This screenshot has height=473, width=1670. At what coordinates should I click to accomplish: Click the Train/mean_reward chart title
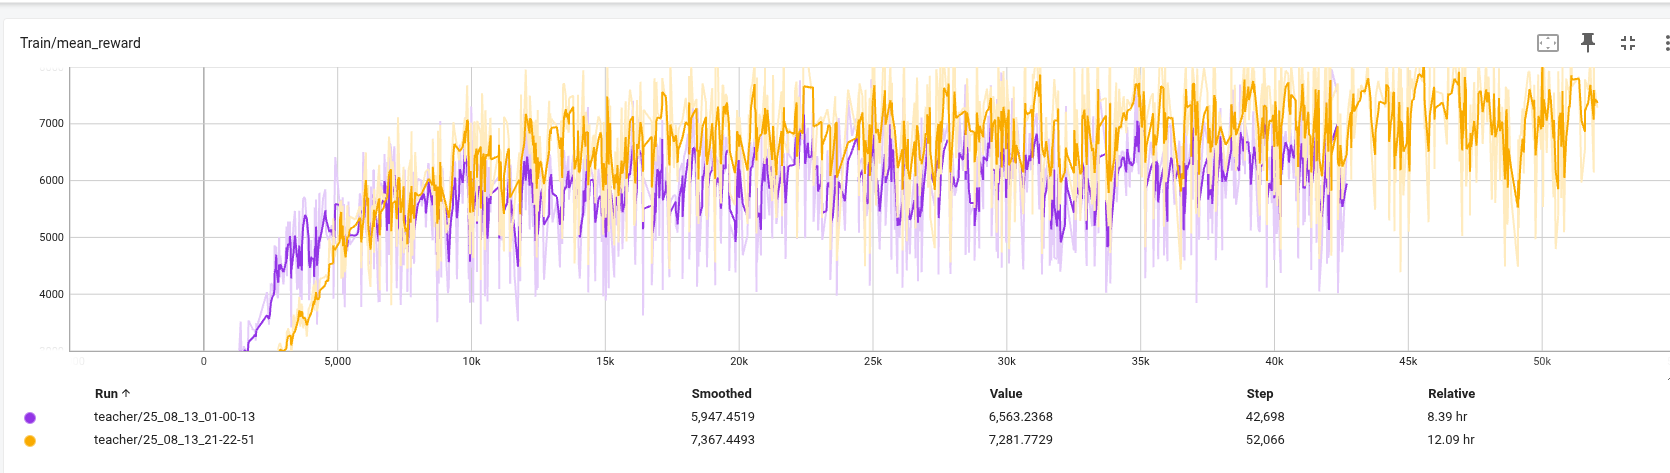(80, 43)
